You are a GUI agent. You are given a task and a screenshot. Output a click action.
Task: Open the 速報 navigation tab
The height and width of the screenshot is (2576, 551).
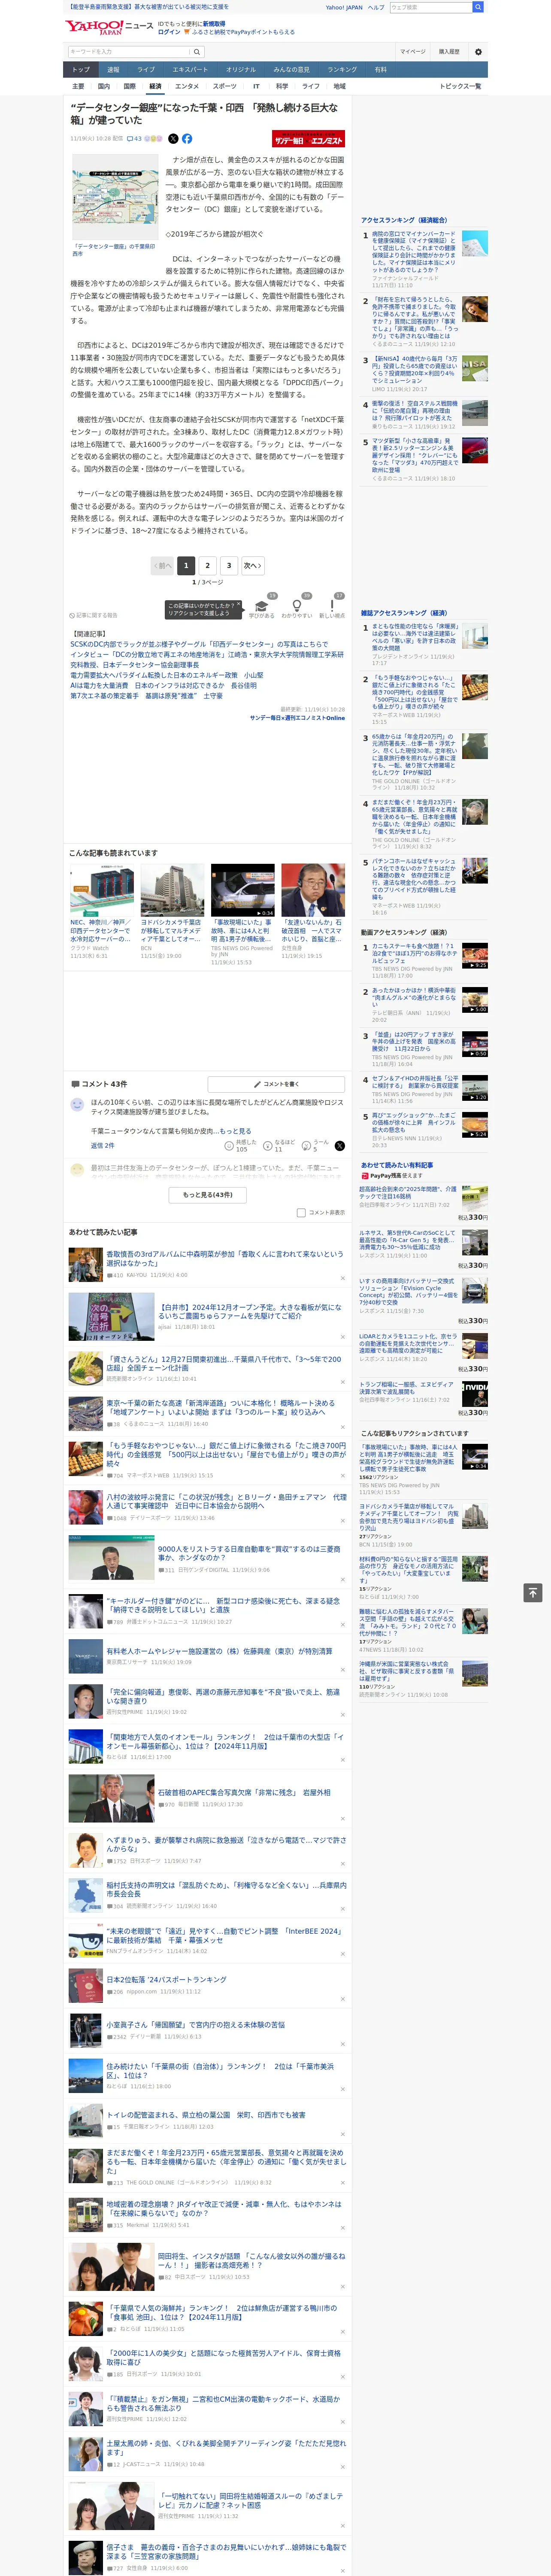click(113, 70)
